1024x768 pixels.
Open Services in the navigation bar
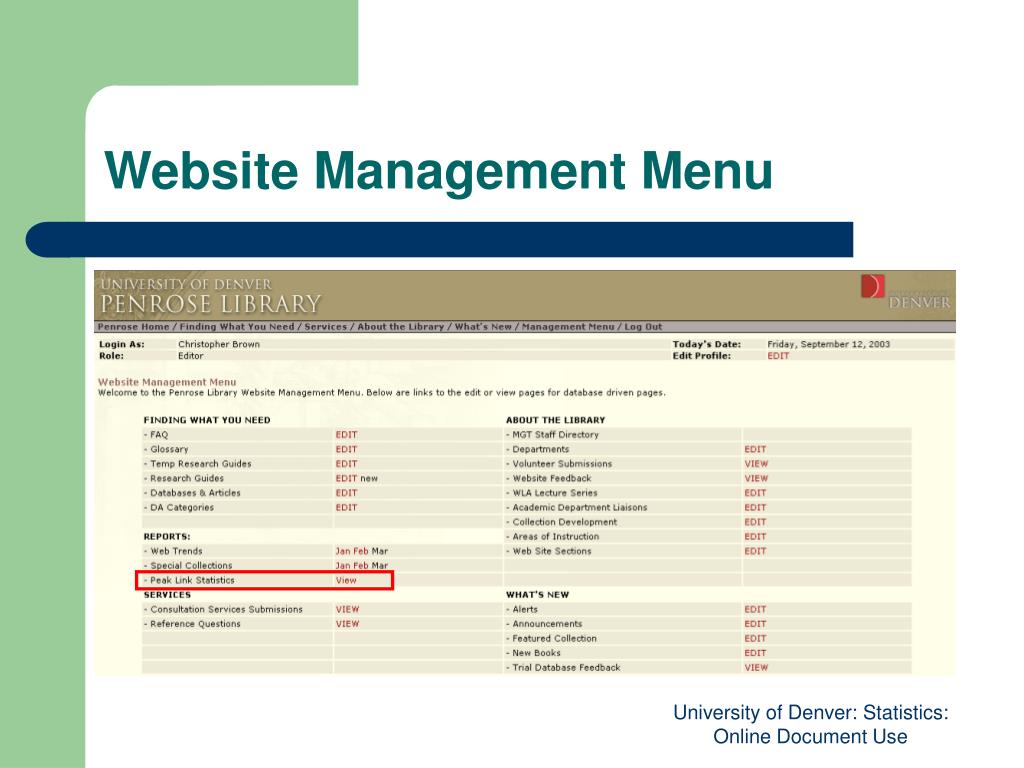tap(325, 327)
